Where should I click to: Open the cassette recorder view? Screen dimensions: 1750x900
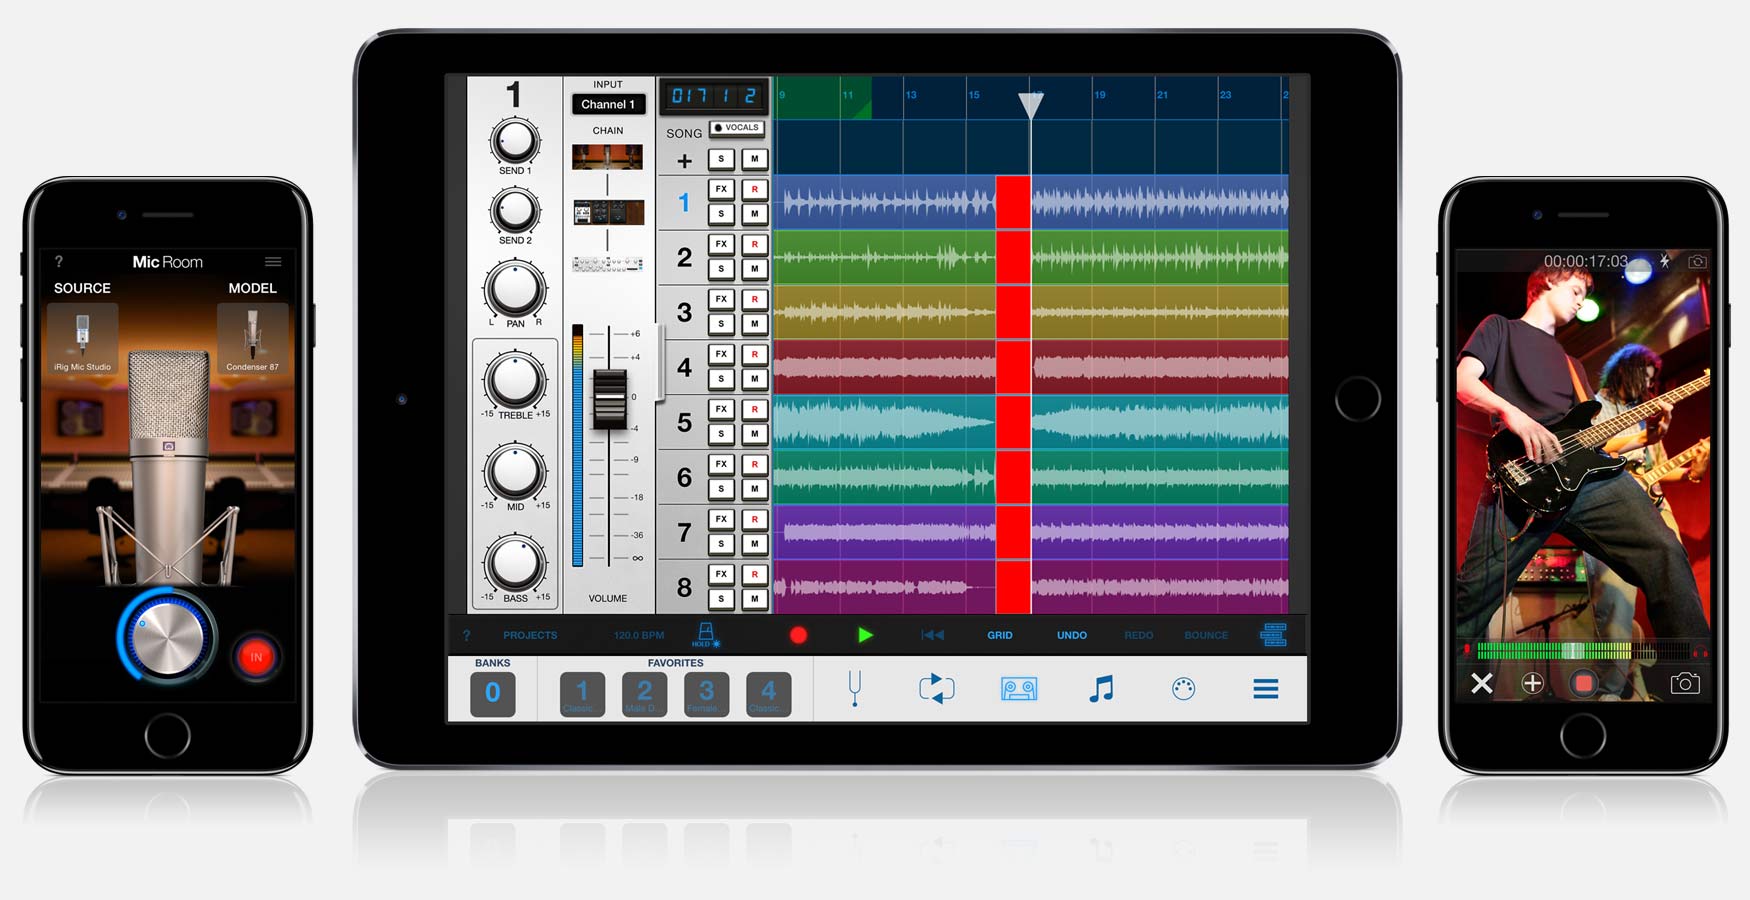pyautogui.click(x=1019, y=688)
